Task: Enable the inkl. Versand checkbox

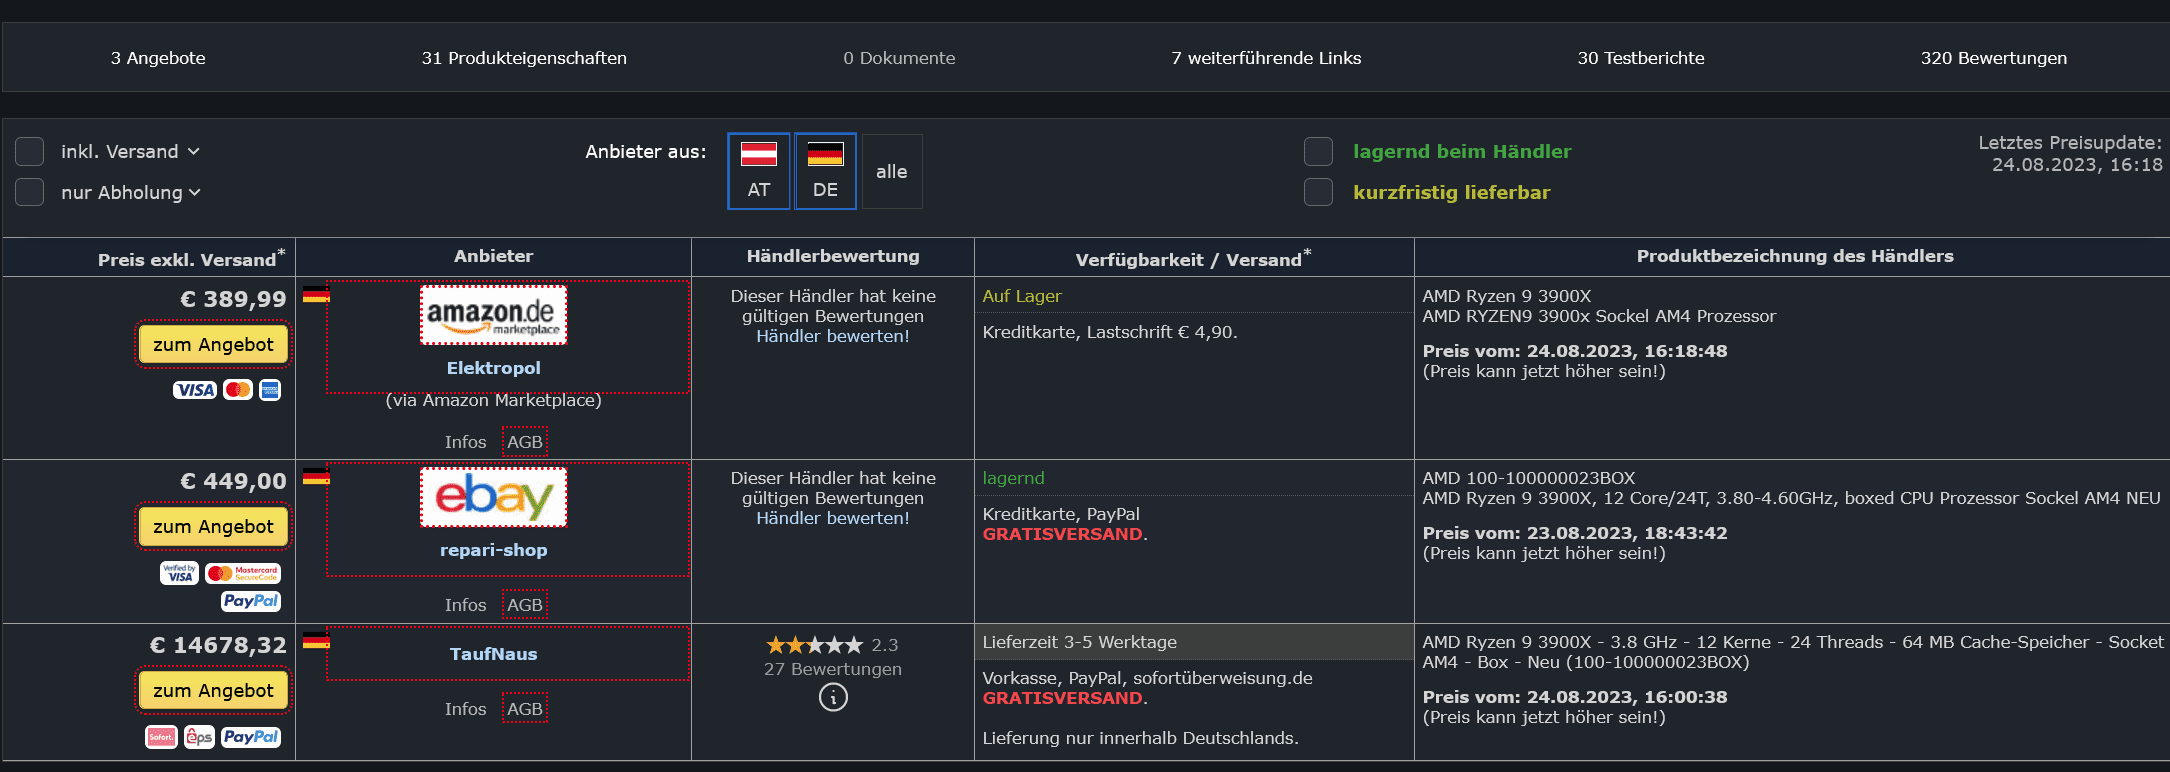Action: click(x=30, y=152)
